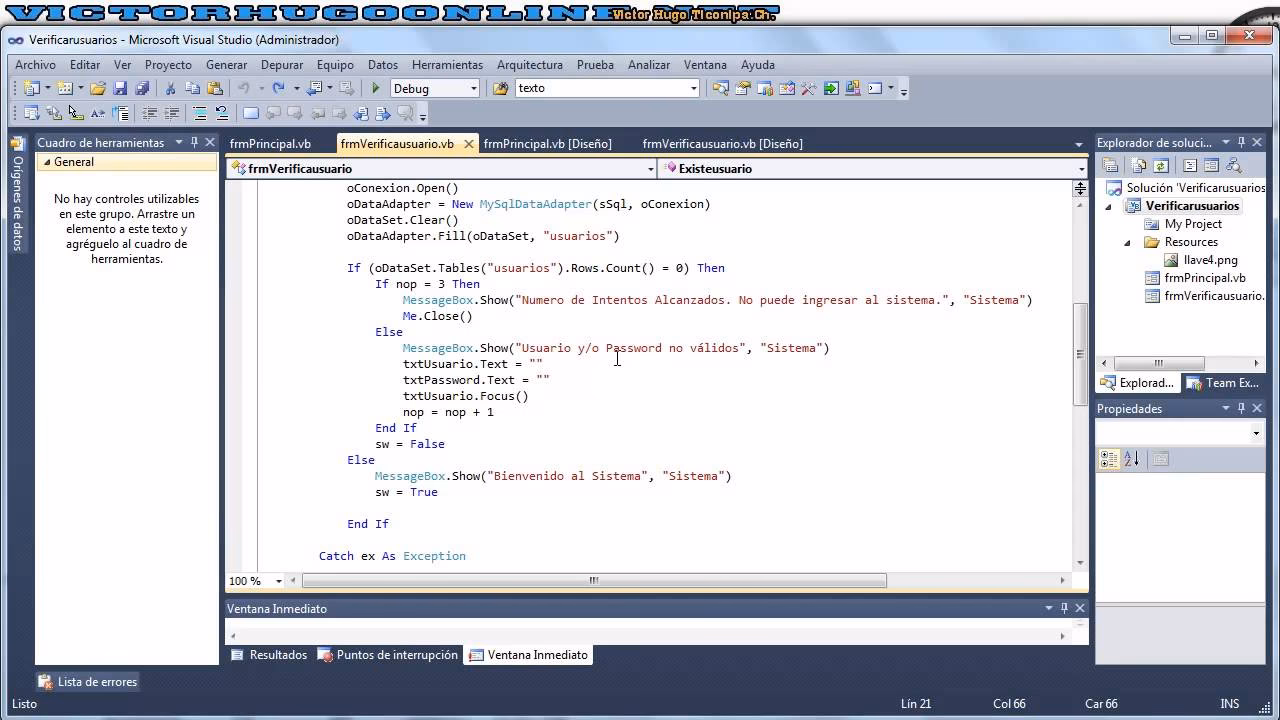Click the Undo arrow icon

243,88
